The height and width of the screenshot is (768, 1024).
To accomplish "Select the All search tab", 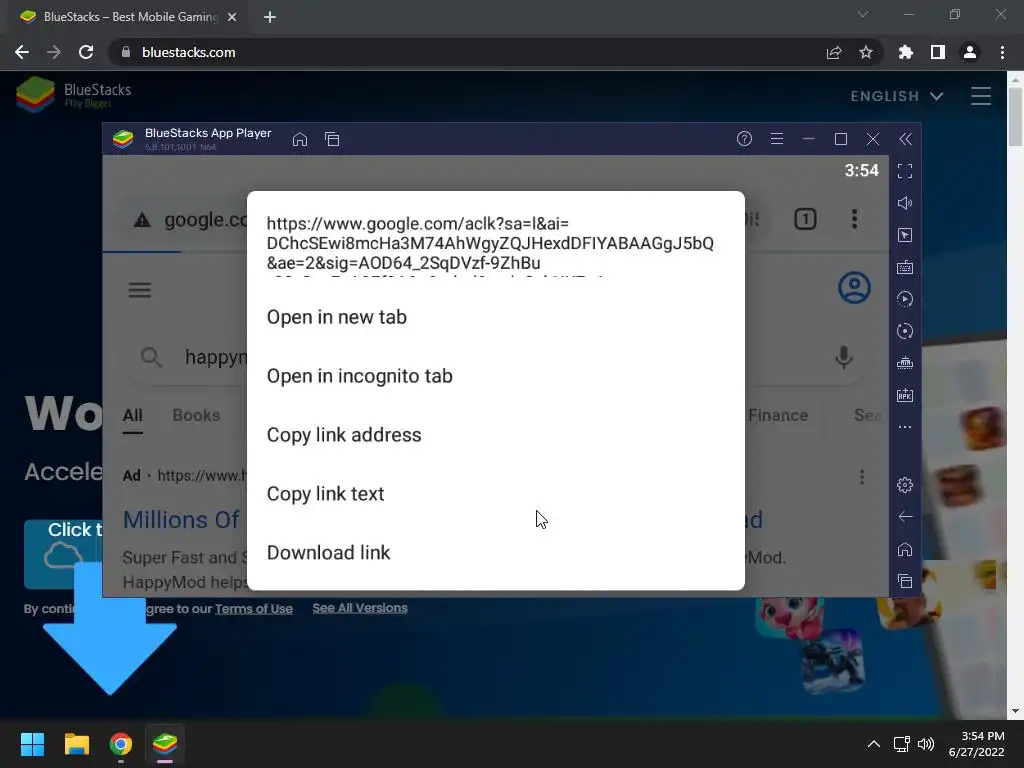I will [133, 415].
